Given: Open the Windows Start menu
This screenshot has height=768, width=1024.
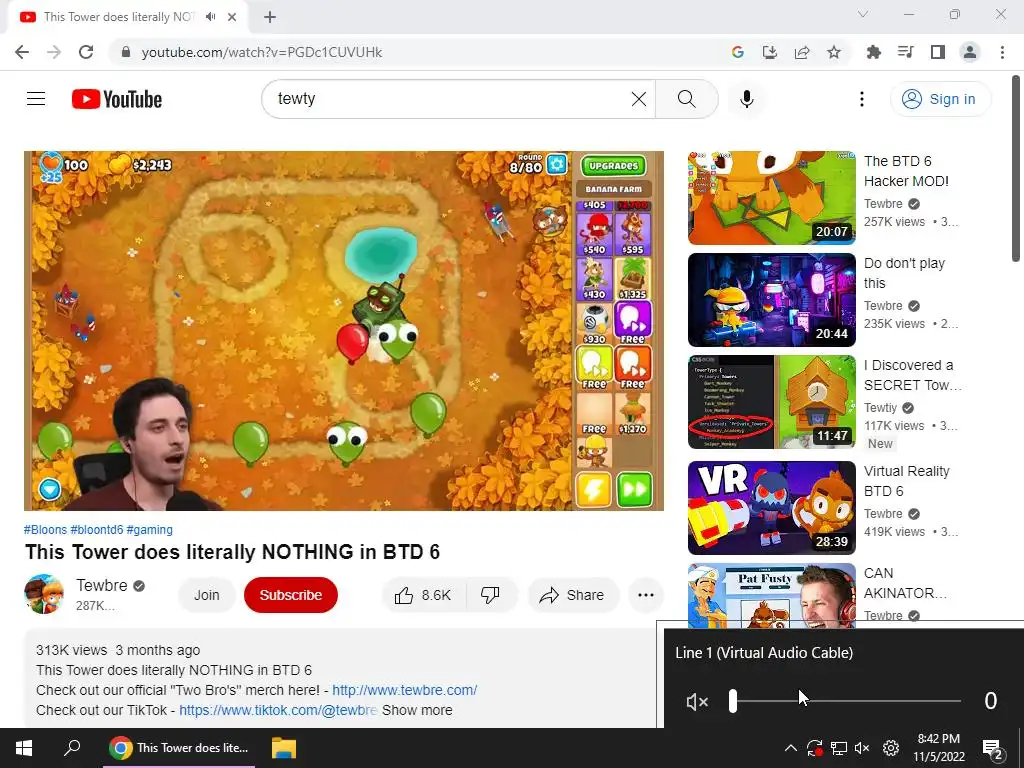Looking at the screenshot, I should (24, 748).
